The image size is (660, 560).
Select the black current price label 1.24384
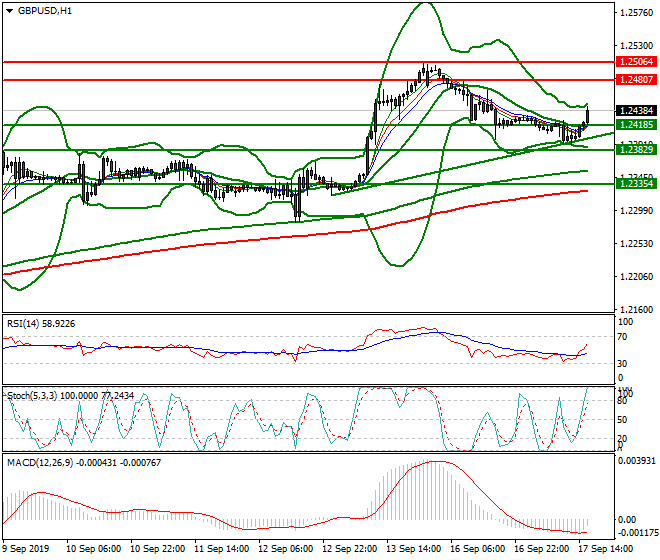click(636, 111)
